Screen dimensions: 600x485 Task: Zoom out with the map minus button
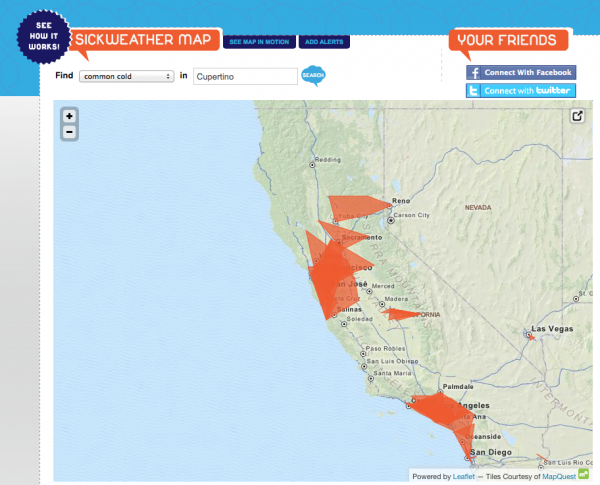tap(69, 132)
